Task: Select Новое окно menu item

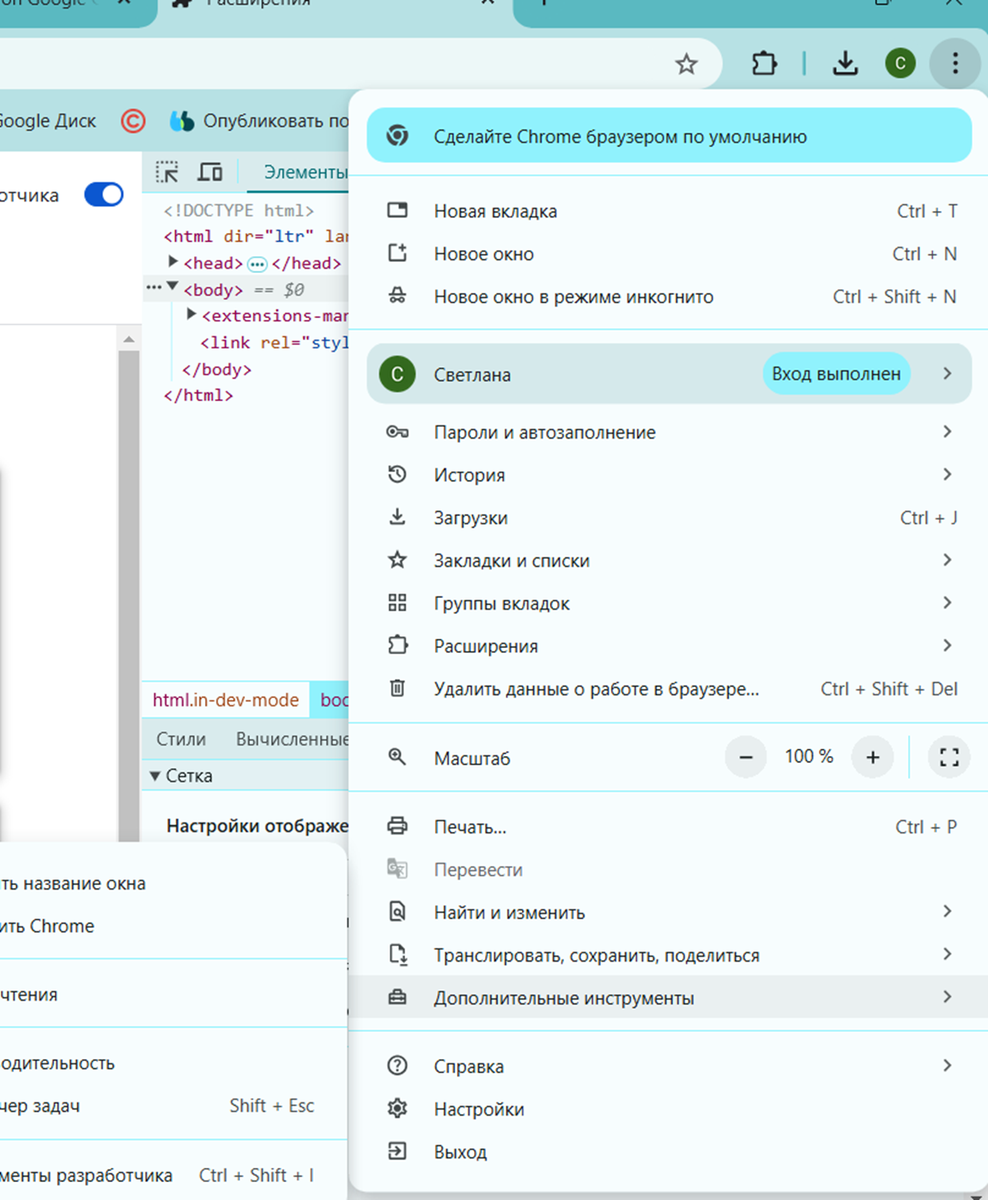Action: pos(668,254)
